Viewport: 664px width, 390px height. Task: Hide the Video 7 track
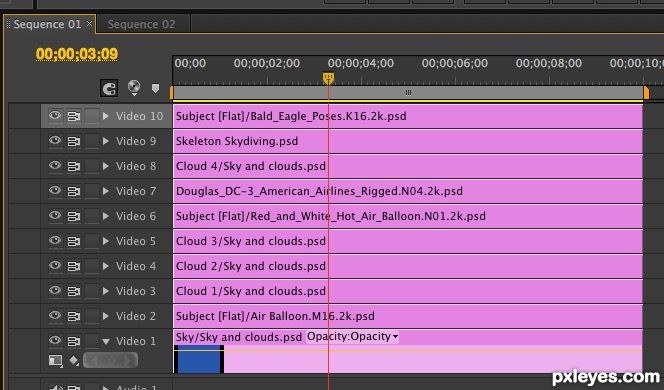pos(55,190)
